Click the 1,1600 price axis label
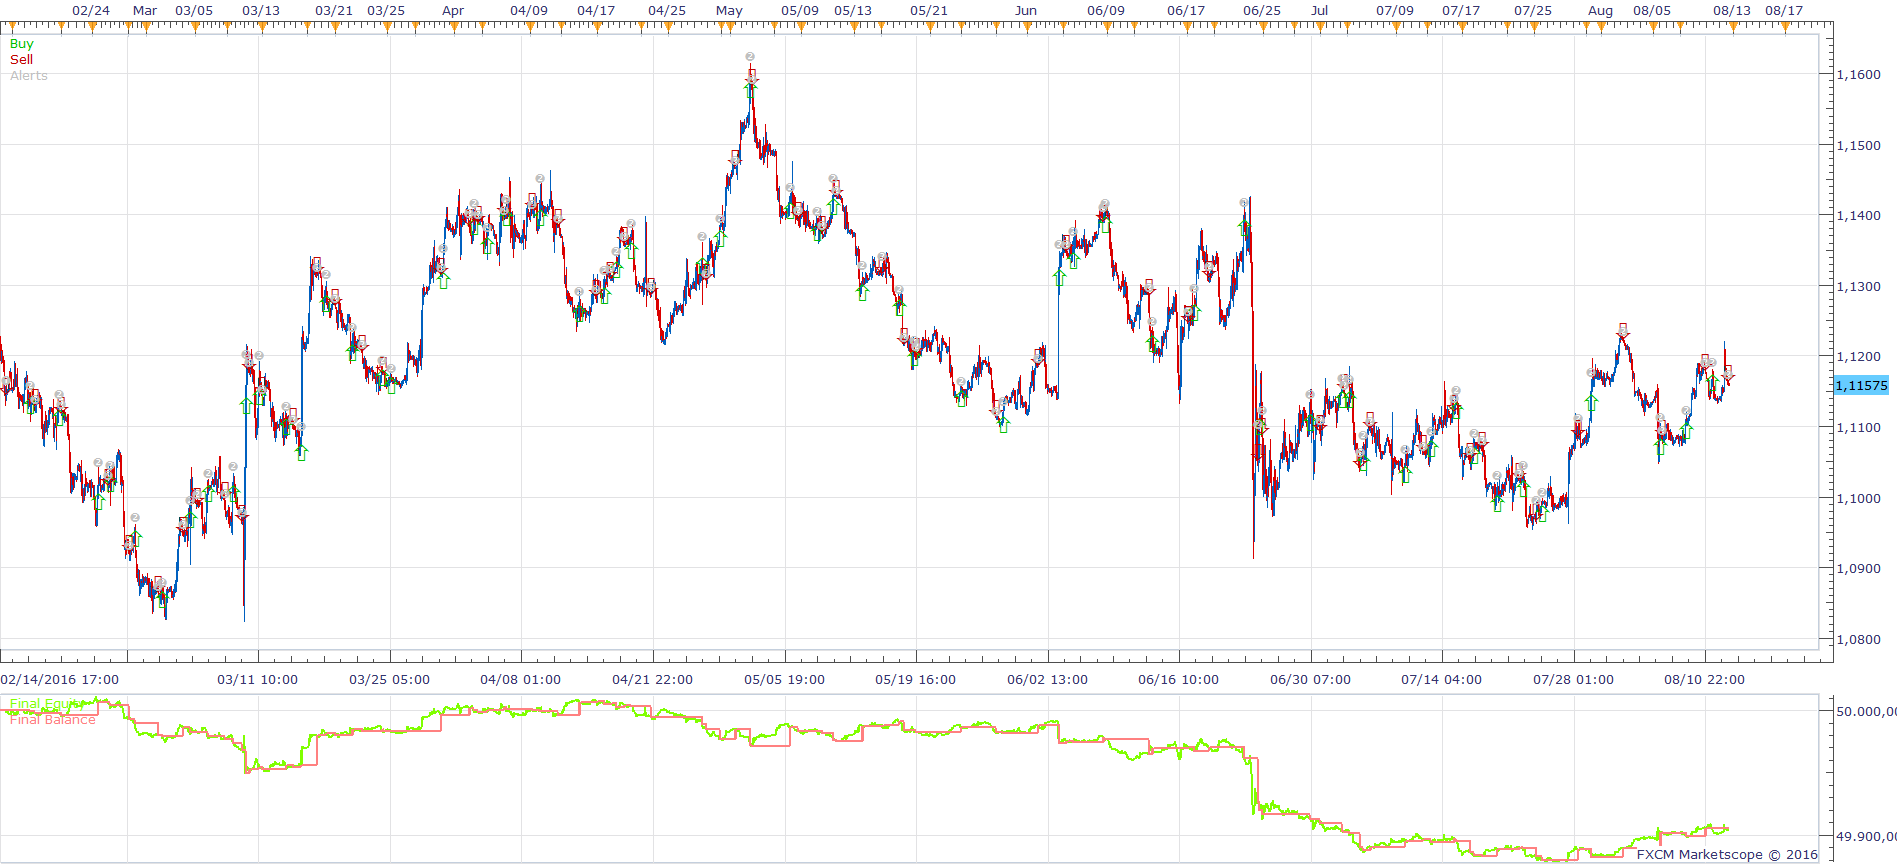 pos(1859,75)
